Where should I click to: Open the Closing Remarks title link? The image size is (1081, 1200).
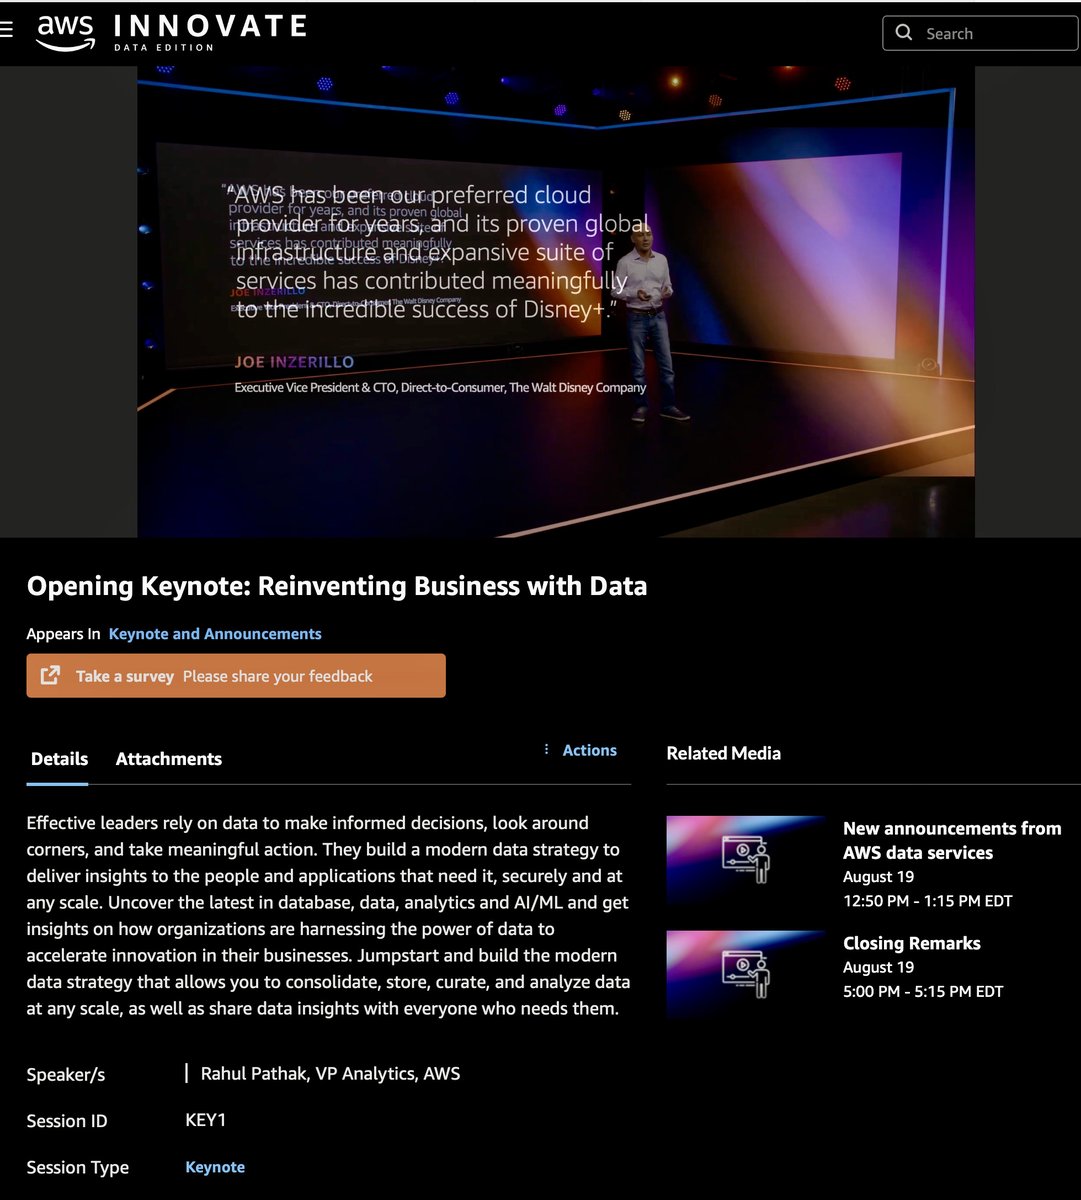tap(911, 943)
